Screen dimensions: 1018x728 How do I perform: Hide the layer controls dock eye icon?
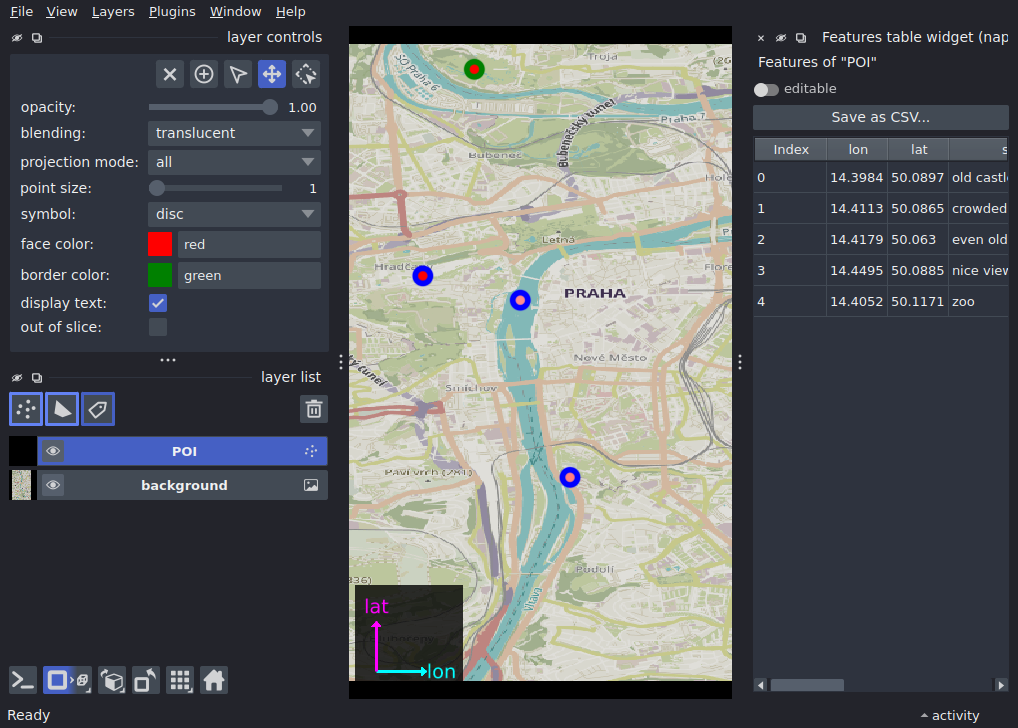[x=18, y=38]
